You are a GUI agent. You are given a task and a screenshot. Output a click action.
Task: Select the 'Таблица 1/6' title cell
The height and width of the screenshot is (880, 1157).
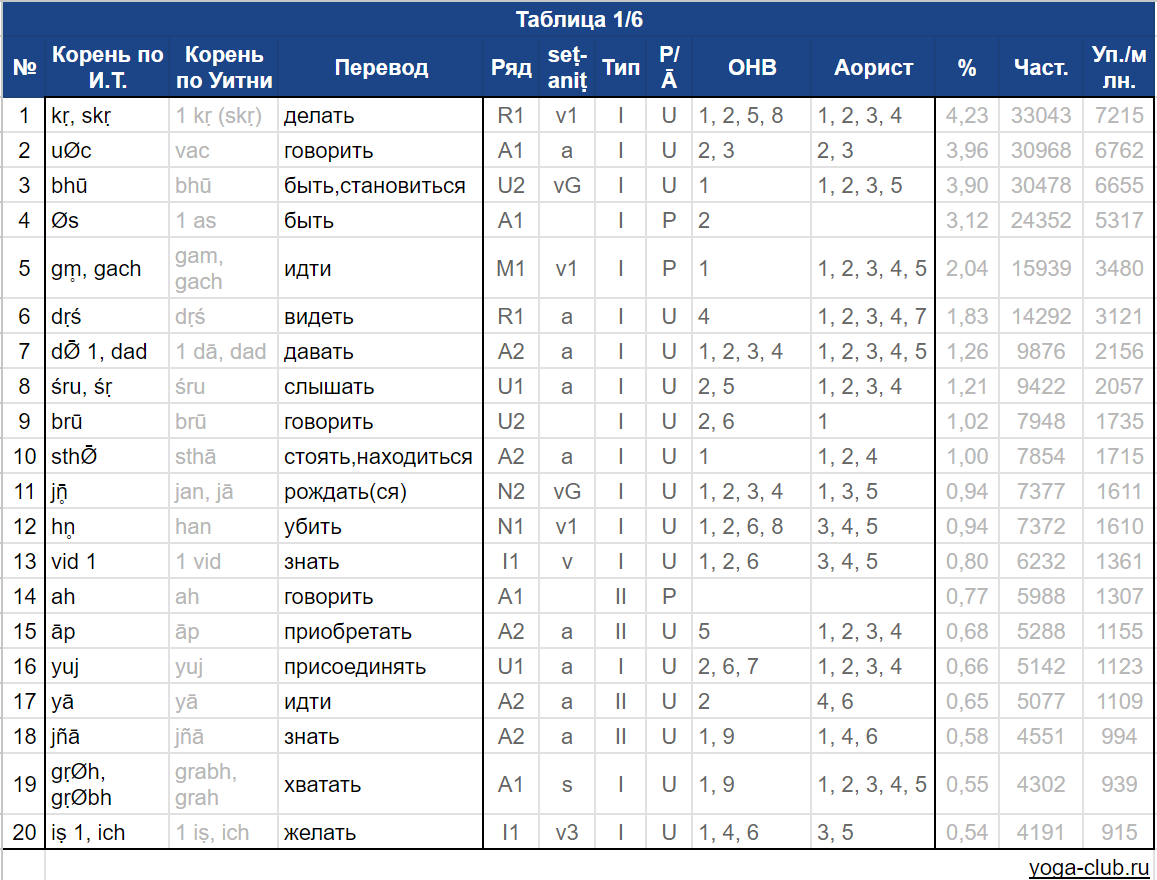coord(578,19)
